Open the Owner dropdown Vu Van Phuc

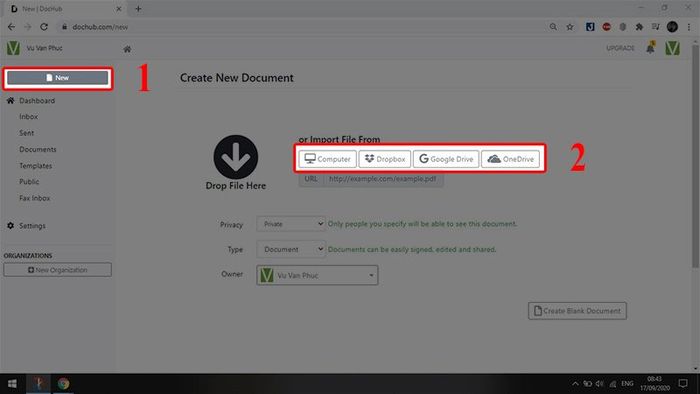(x=317, y=275)
